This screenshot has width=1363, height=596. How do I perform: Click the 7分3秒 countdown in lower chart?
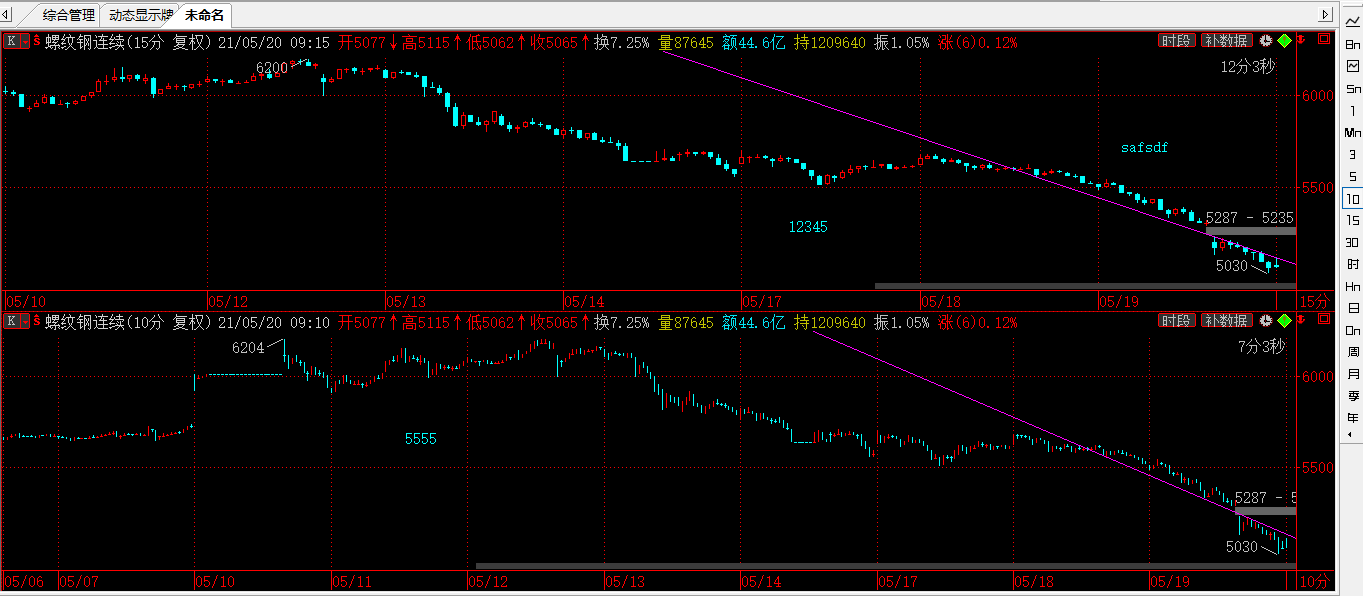(1261, 347)
